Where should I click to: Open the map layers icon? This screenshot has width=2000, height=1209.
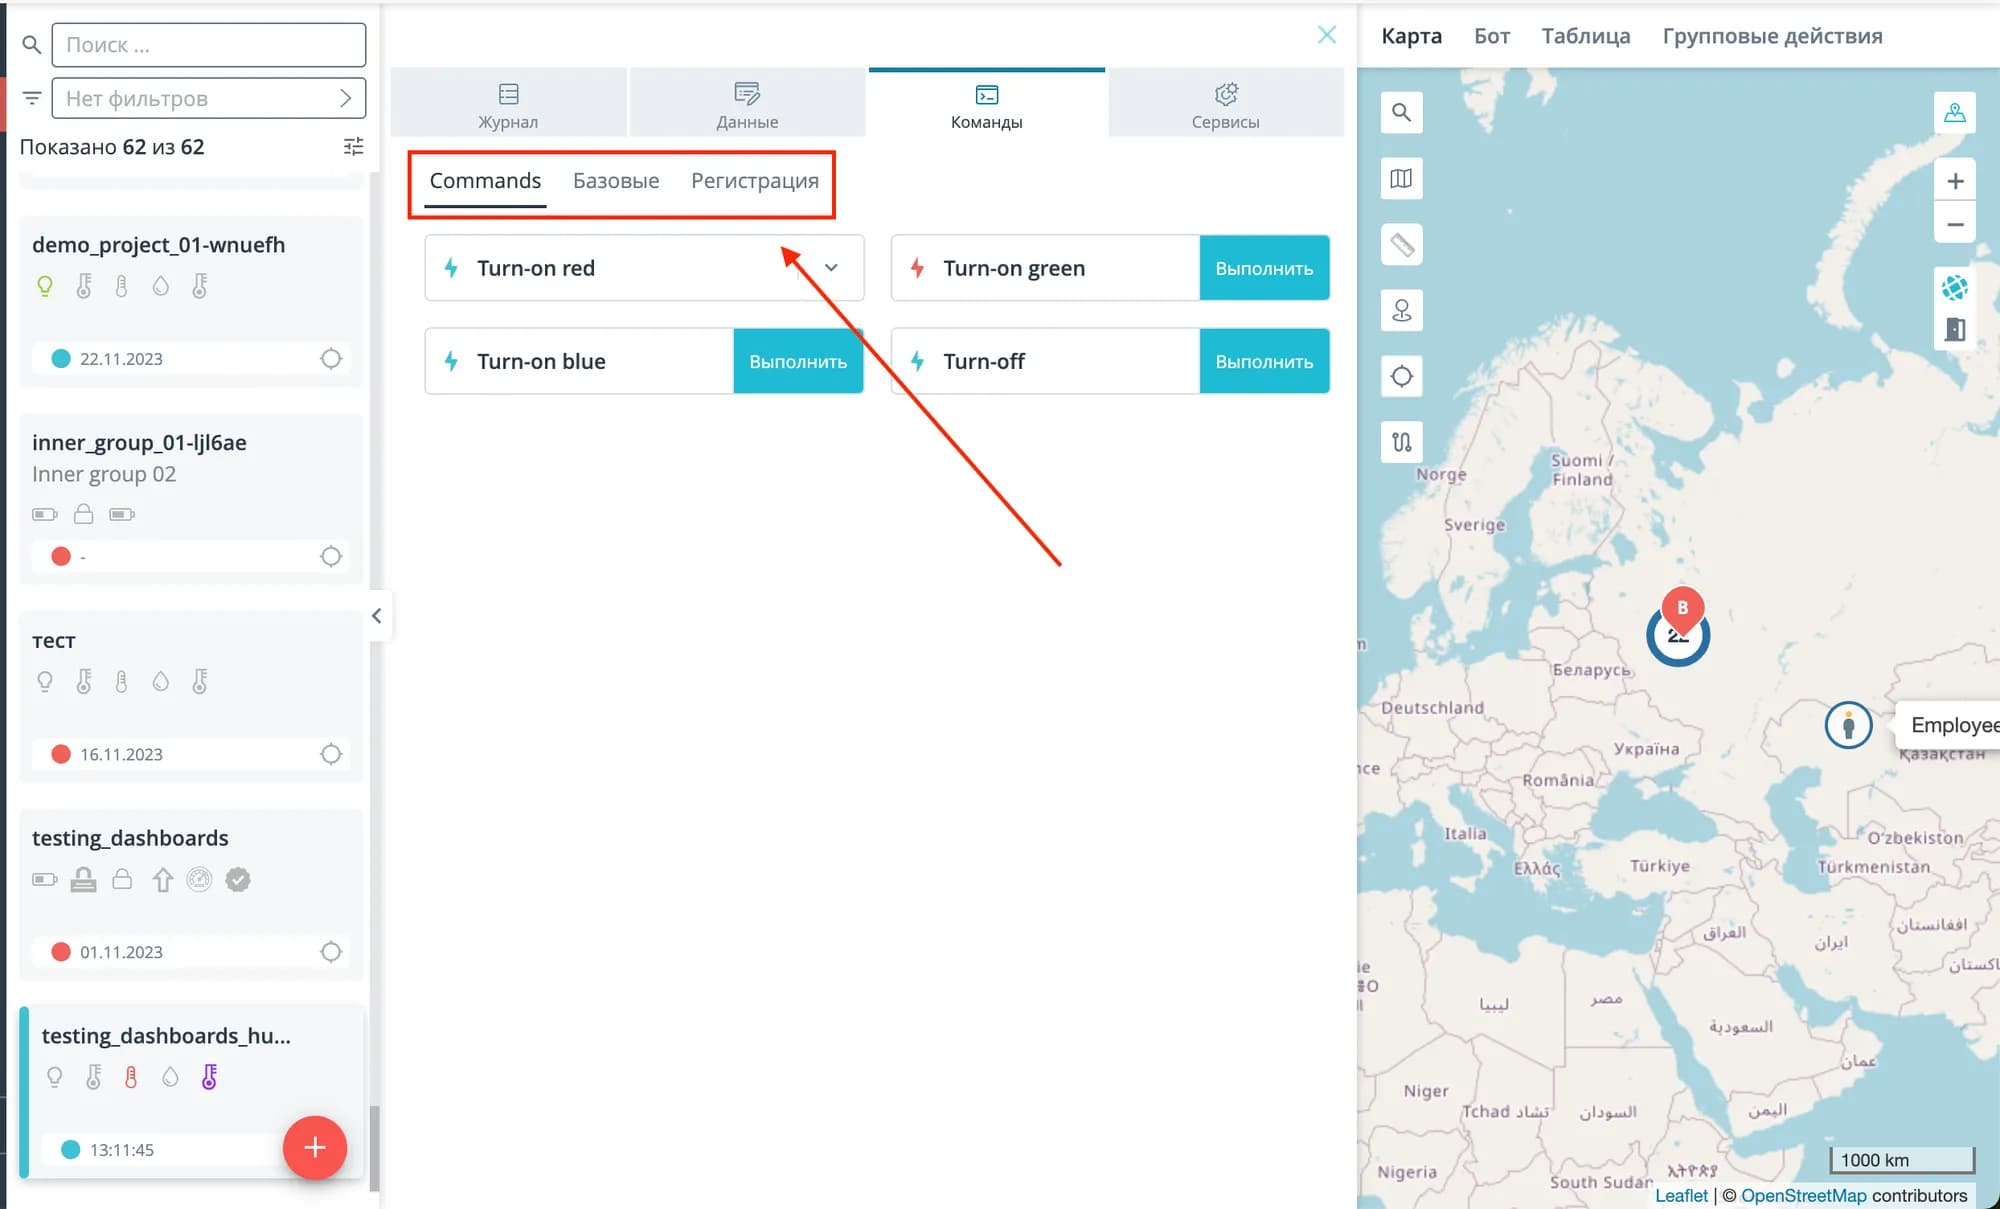1401,178
